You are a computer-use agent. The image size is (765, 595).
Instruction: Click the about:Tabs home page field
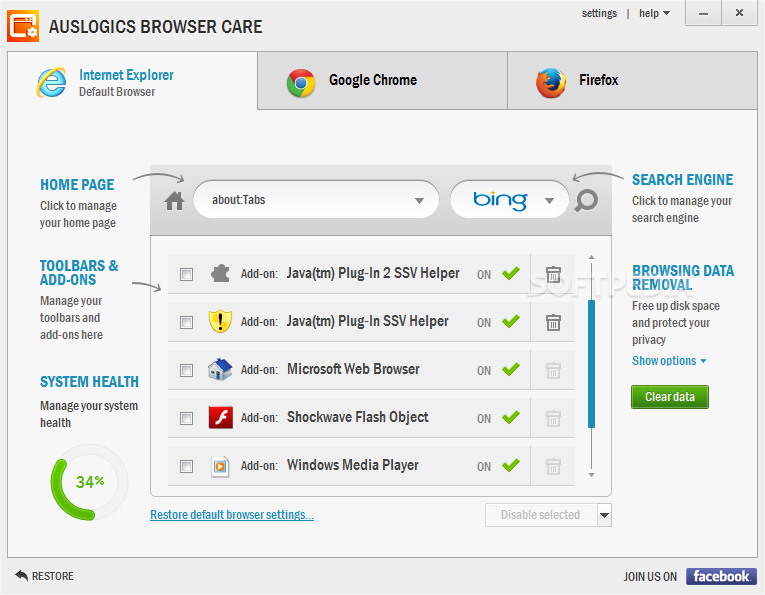pos(316,200)
